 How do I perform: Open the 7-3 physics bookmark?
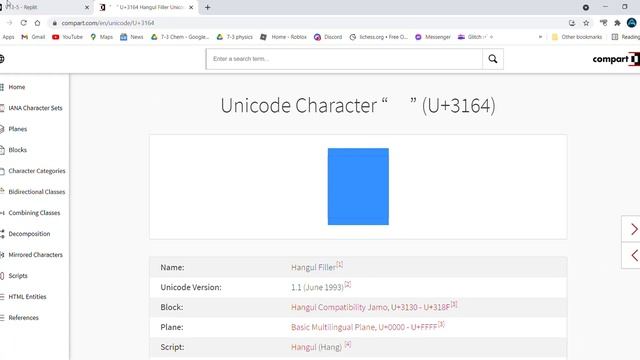coord(235,37)
